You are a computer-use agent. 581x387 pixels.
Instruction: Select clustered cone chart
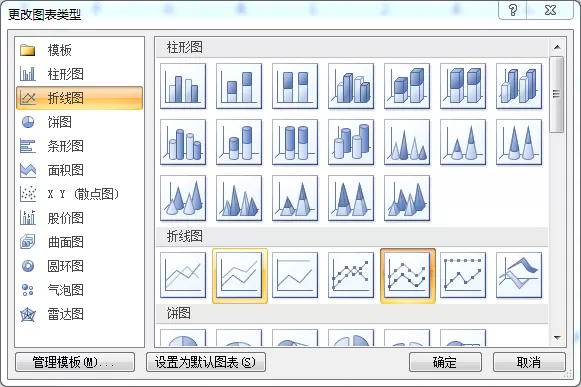pos(407,142)
